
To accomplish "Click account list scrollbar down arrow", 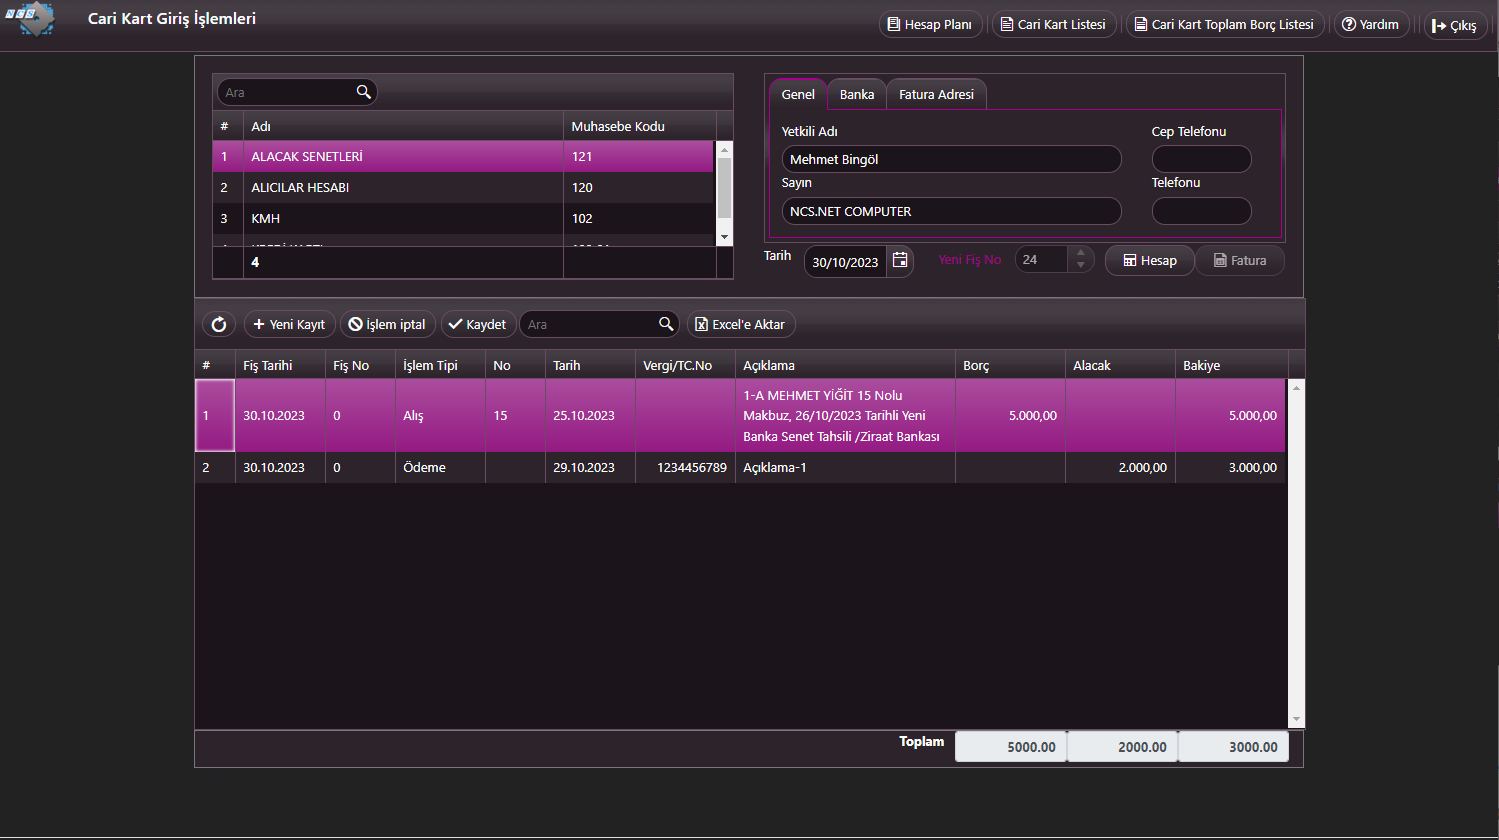I will point(725,237).
